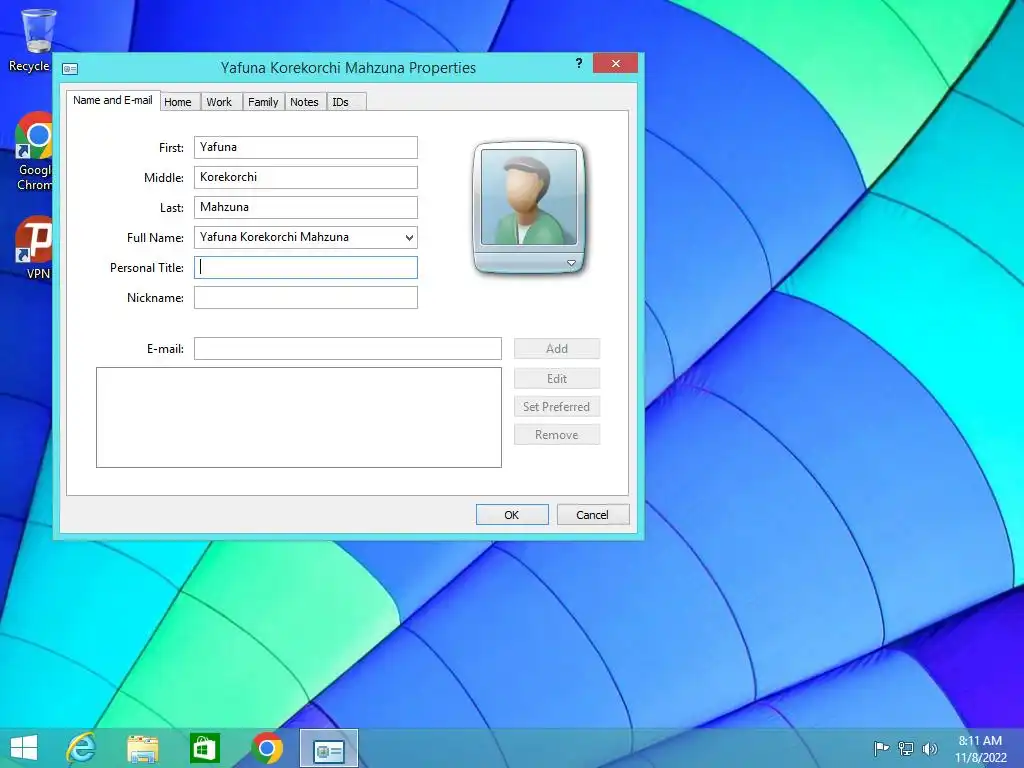Select the VPN desktop shortcut icon
Screen dimensions: 1024x768
click(x=35, y=247)
